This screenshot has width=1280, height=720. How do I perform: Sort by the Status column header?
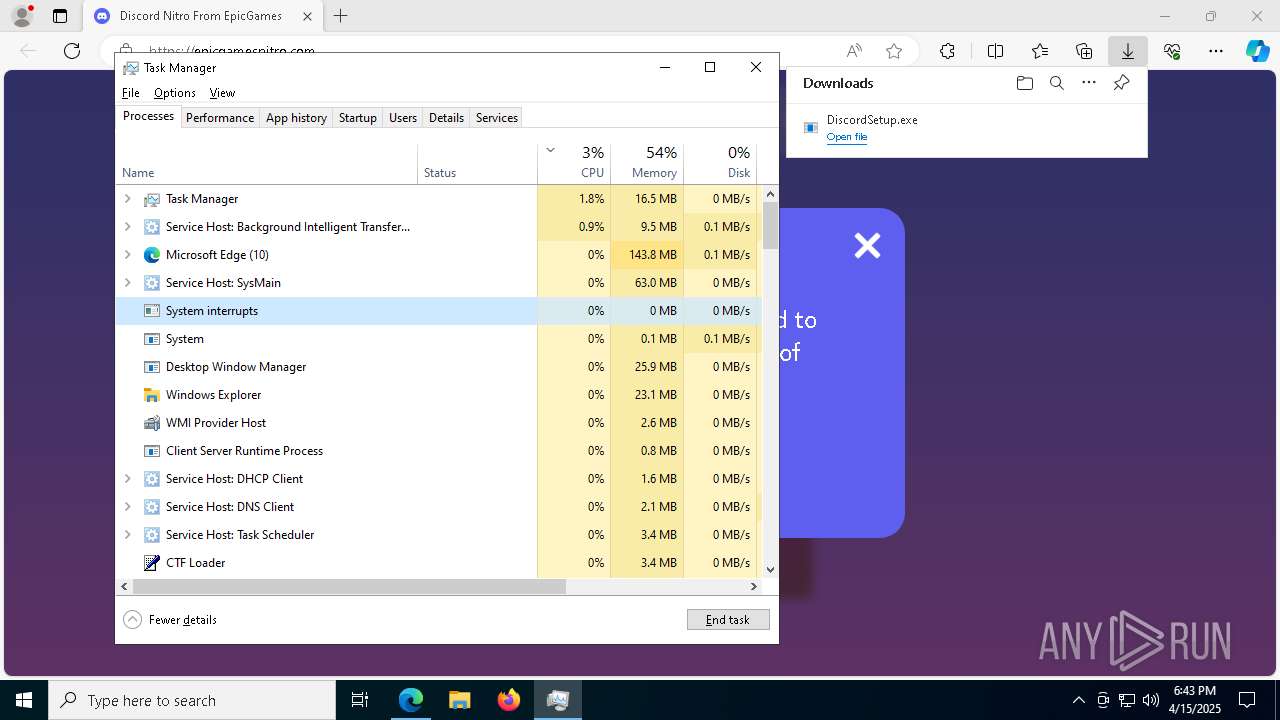(x=477, y=163)
